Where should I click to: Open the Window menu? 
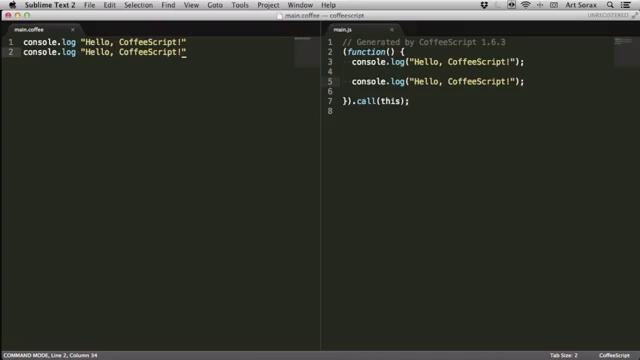point(300,5)
